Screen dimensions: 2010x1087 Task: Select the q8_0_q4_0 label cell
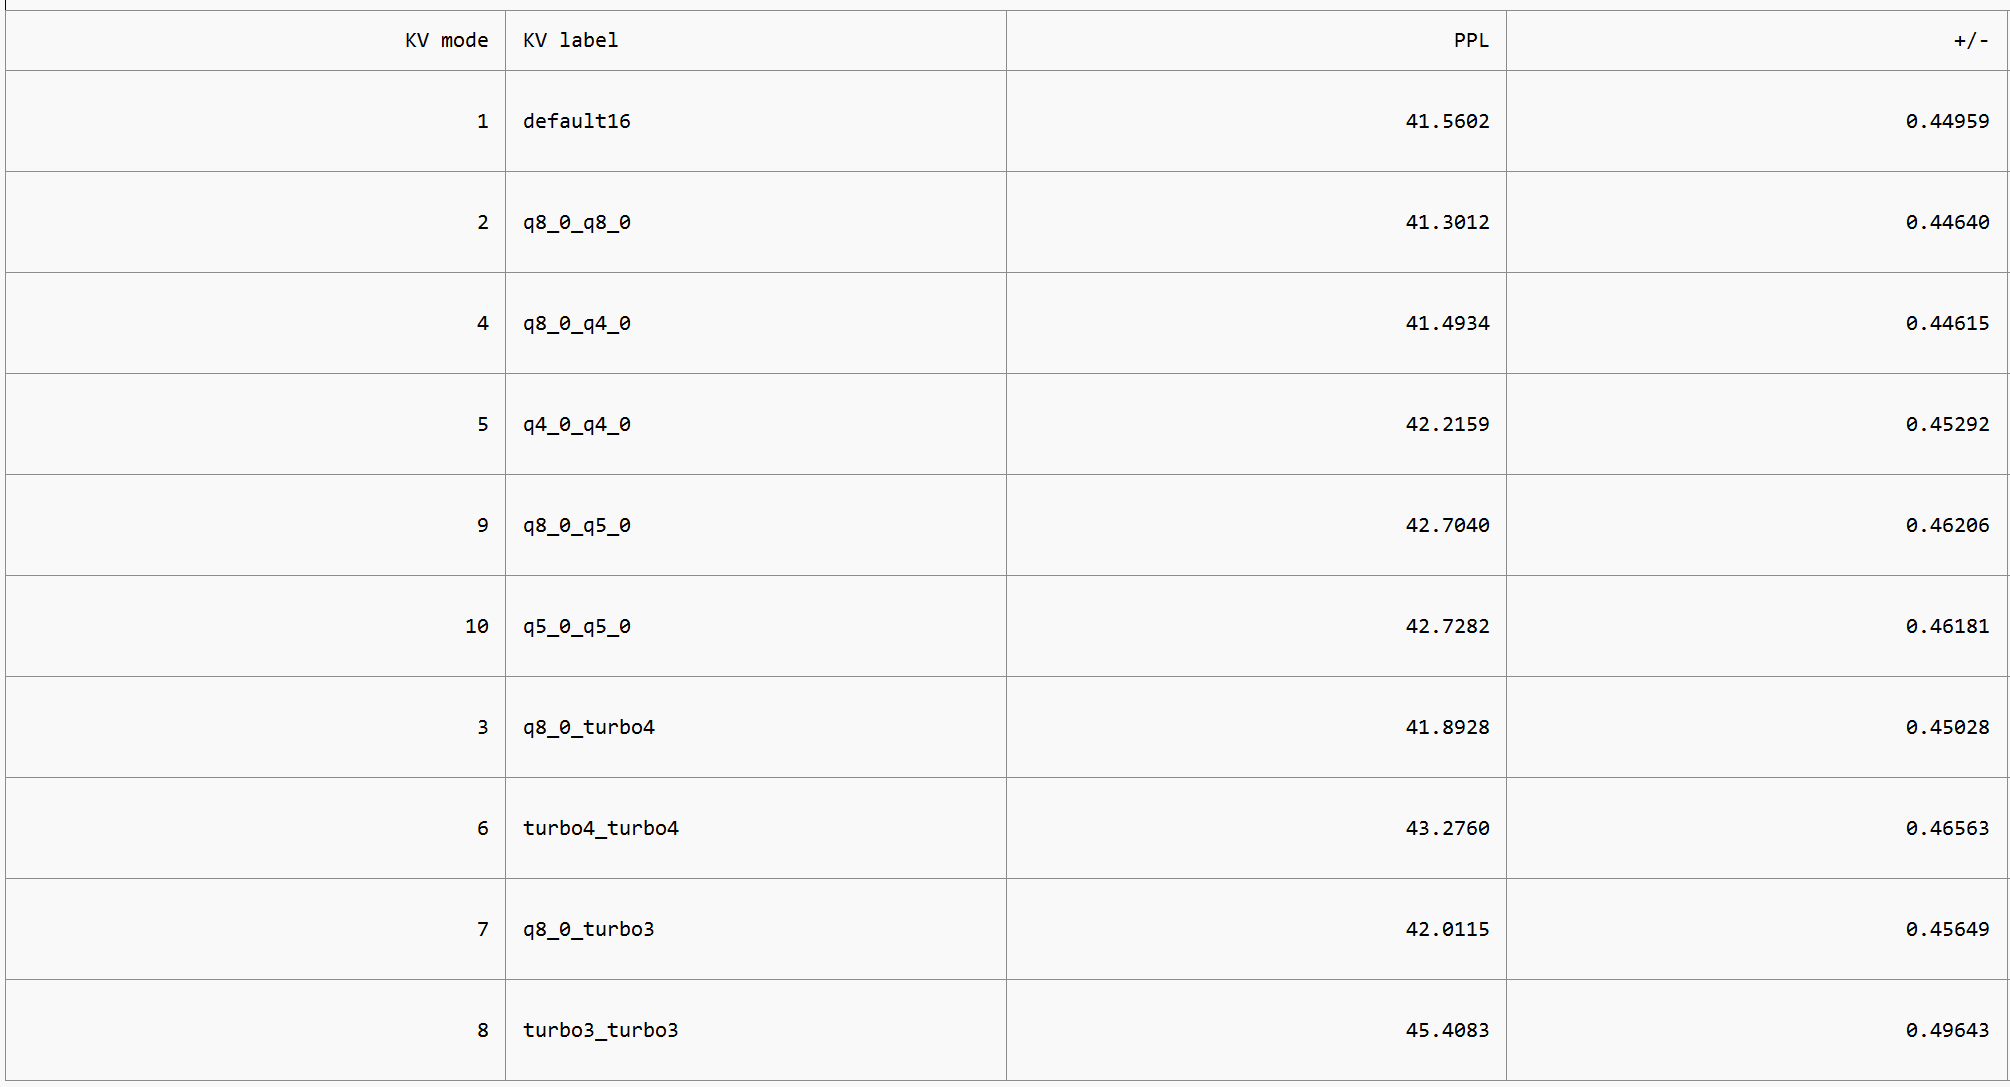(756, 323)
